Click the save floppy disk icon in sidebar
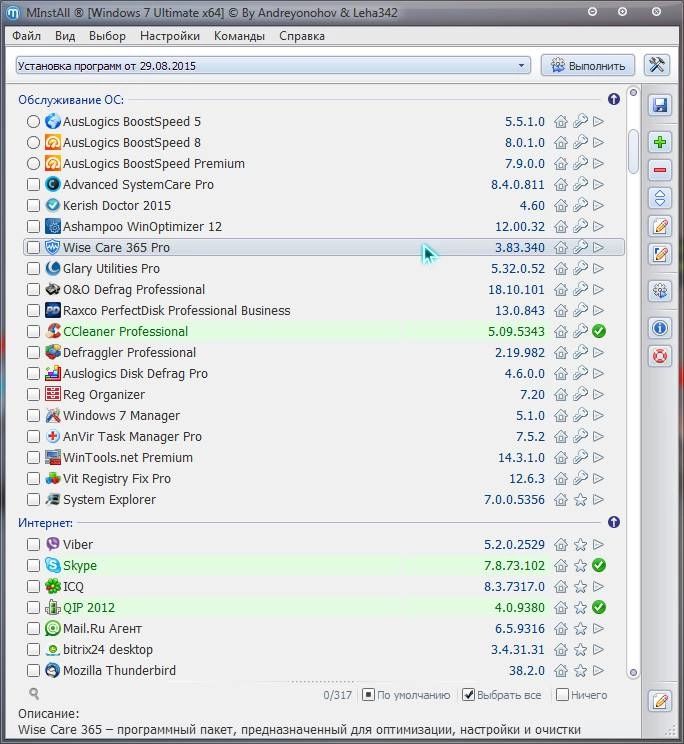The width and height of the screenshot is (684, 744). click(660, 105)
